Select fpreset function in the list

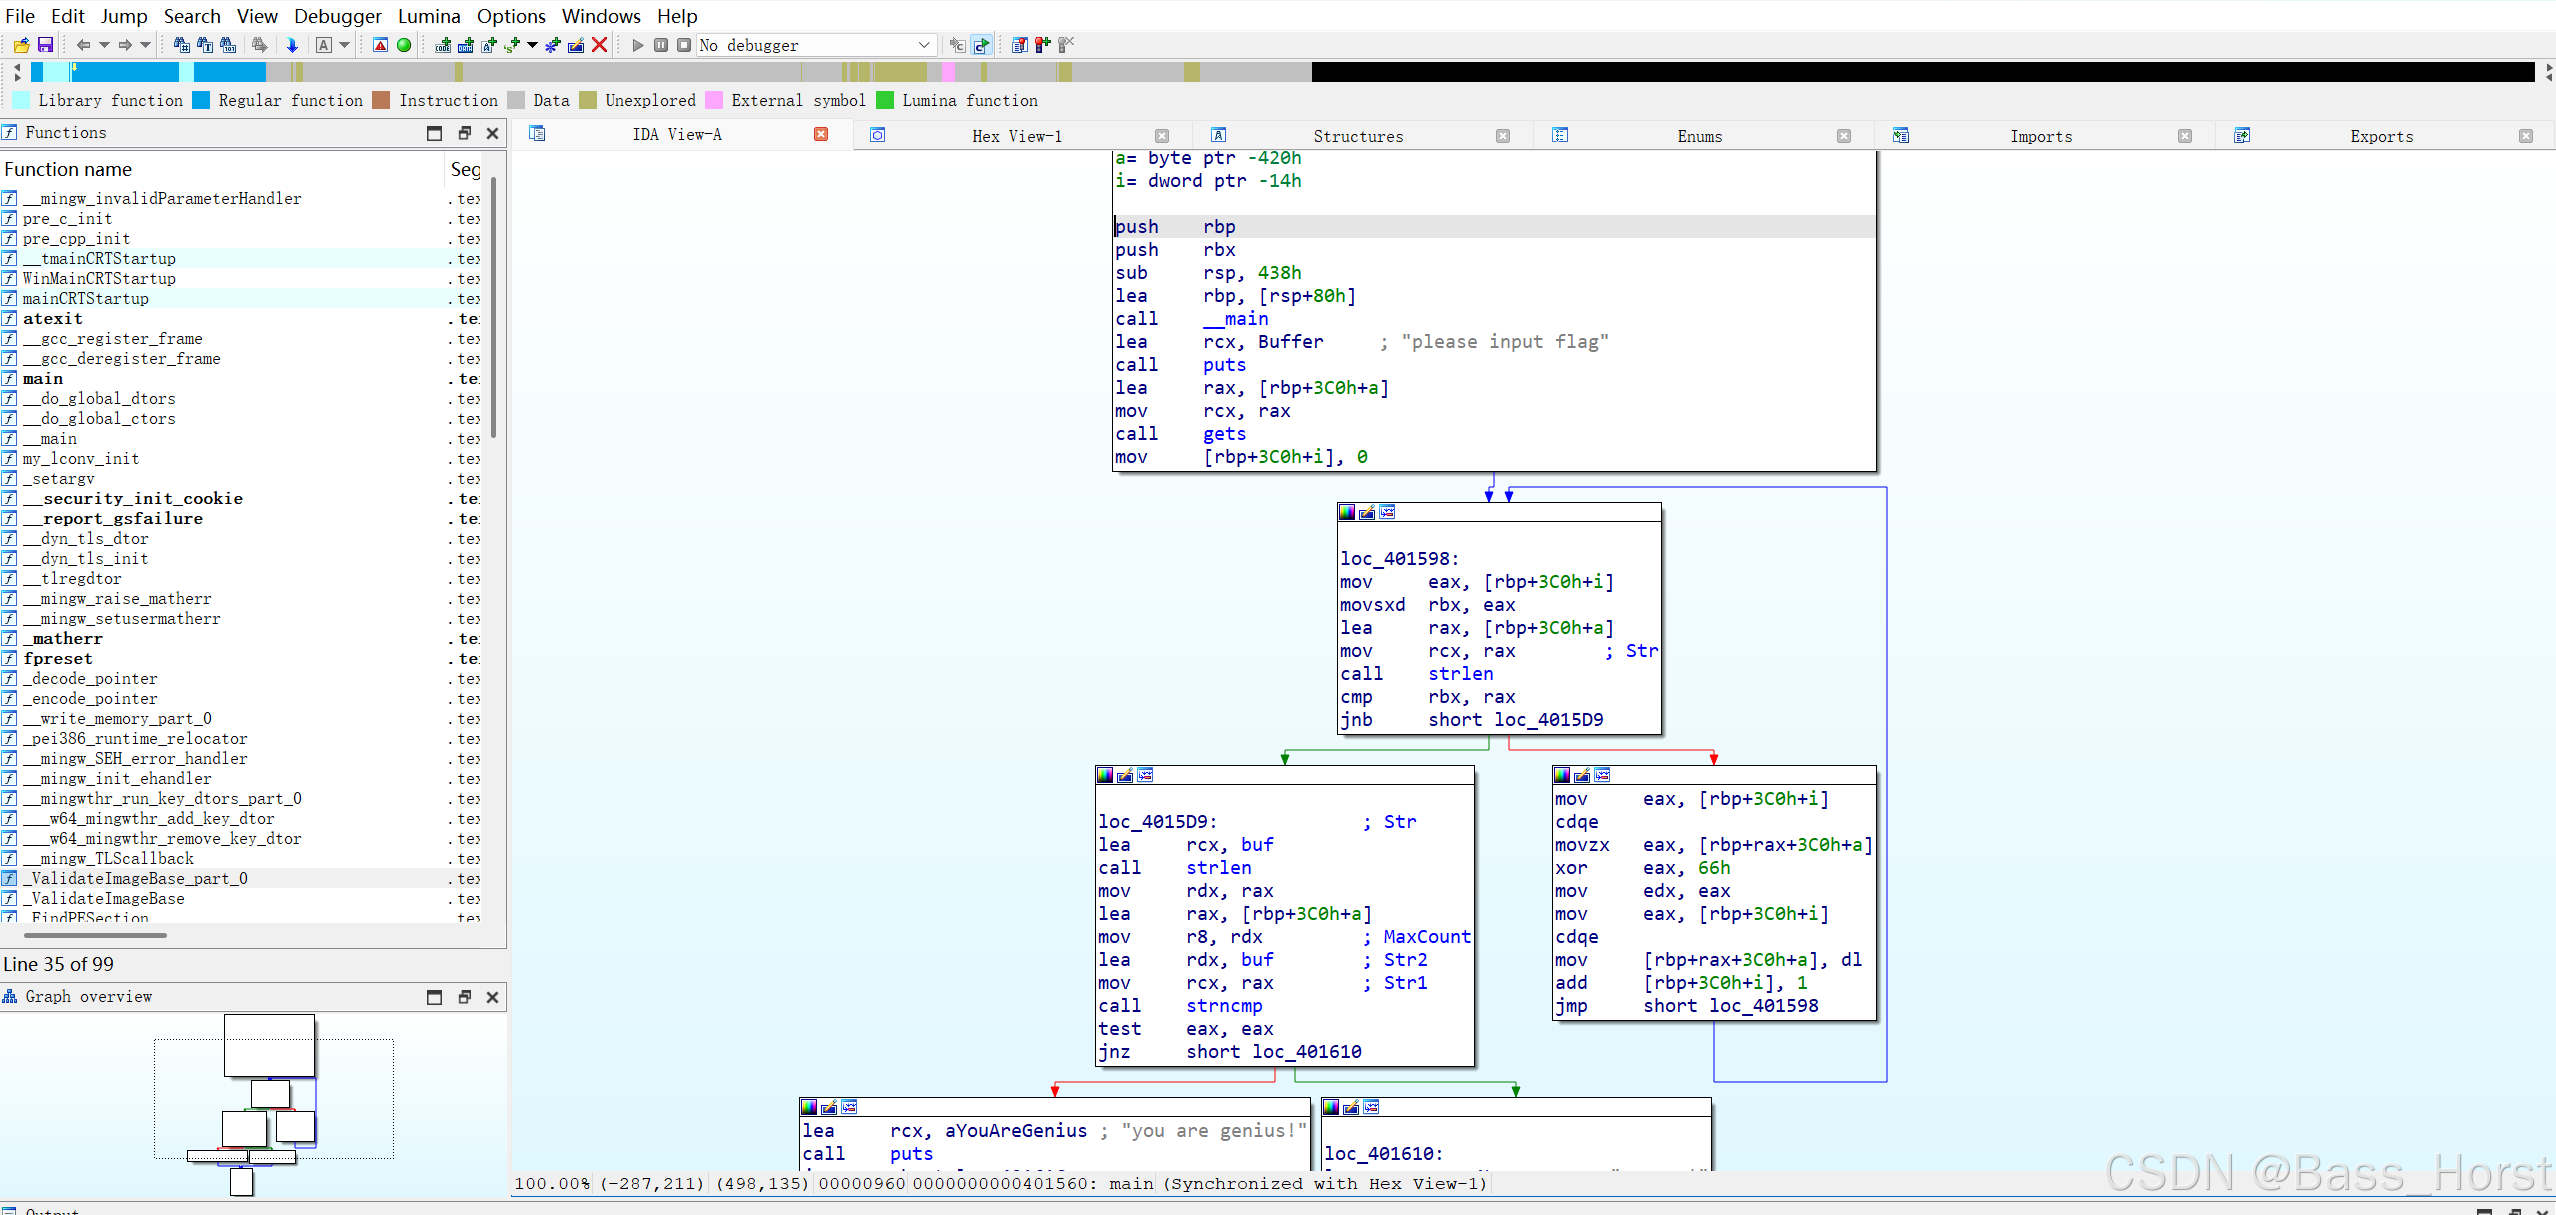click(58, 659)
